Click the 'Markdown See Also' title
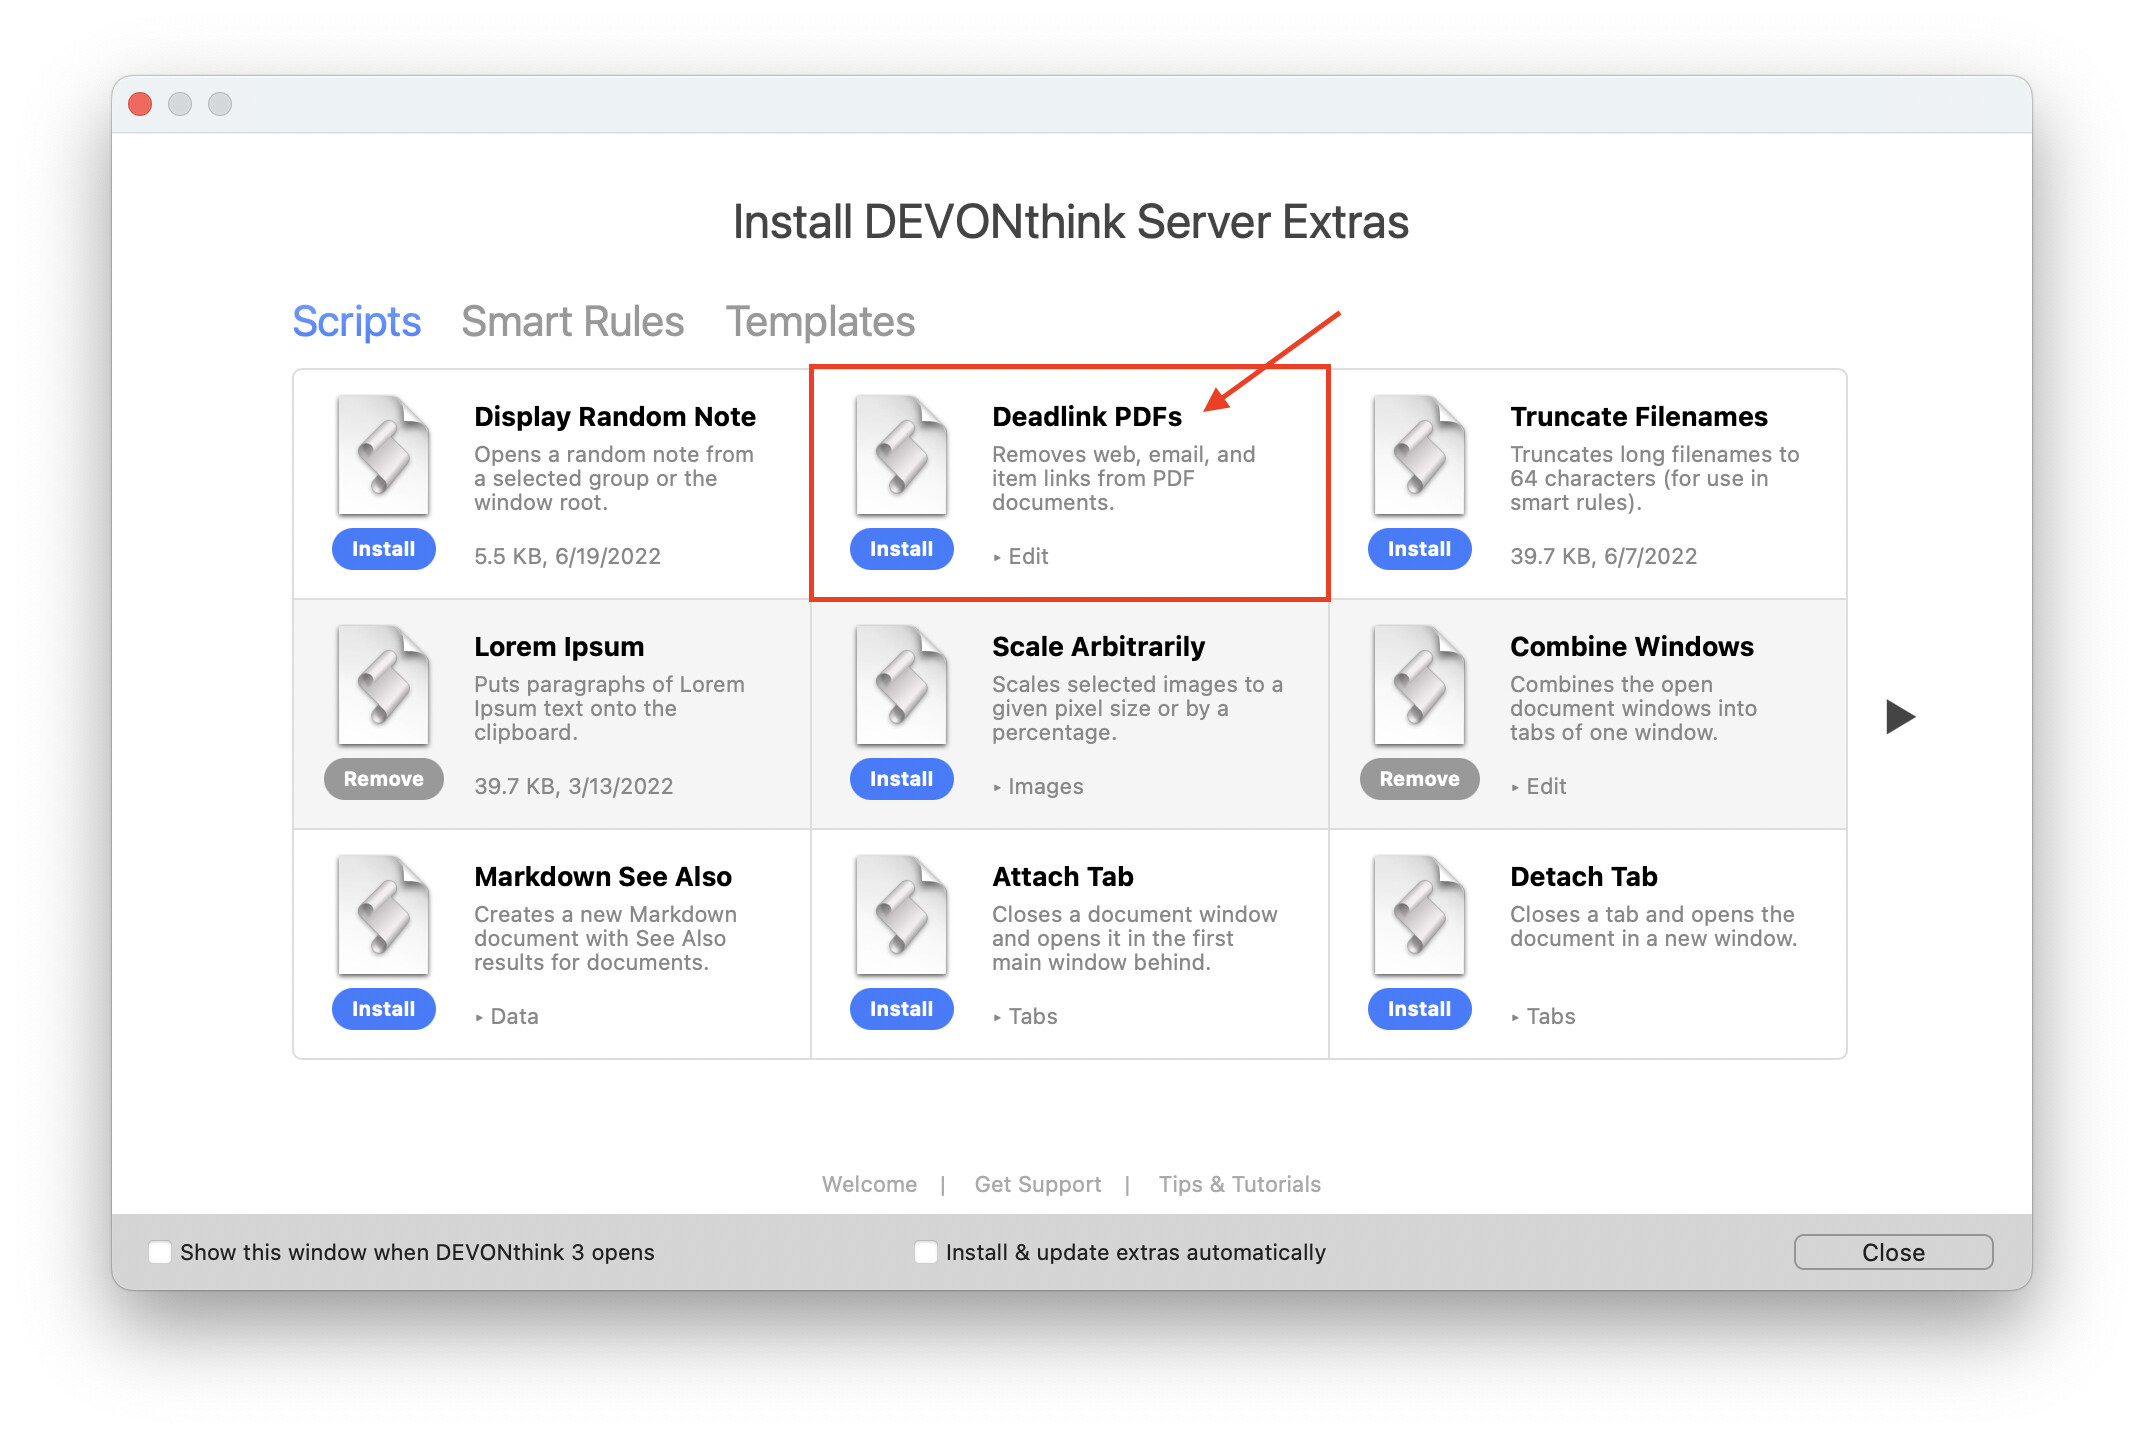This screenshot has height=1438, width=2144. (x=603, y=876)
